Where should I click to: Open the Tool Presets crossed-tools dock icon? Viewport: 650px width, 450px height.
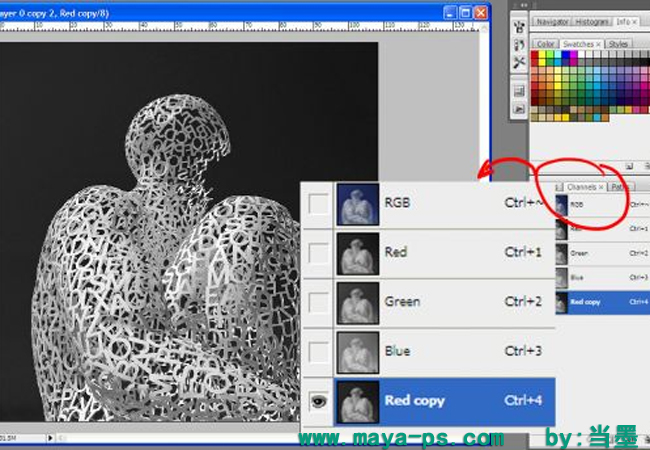pyautogui.click(x=519, y=63)
